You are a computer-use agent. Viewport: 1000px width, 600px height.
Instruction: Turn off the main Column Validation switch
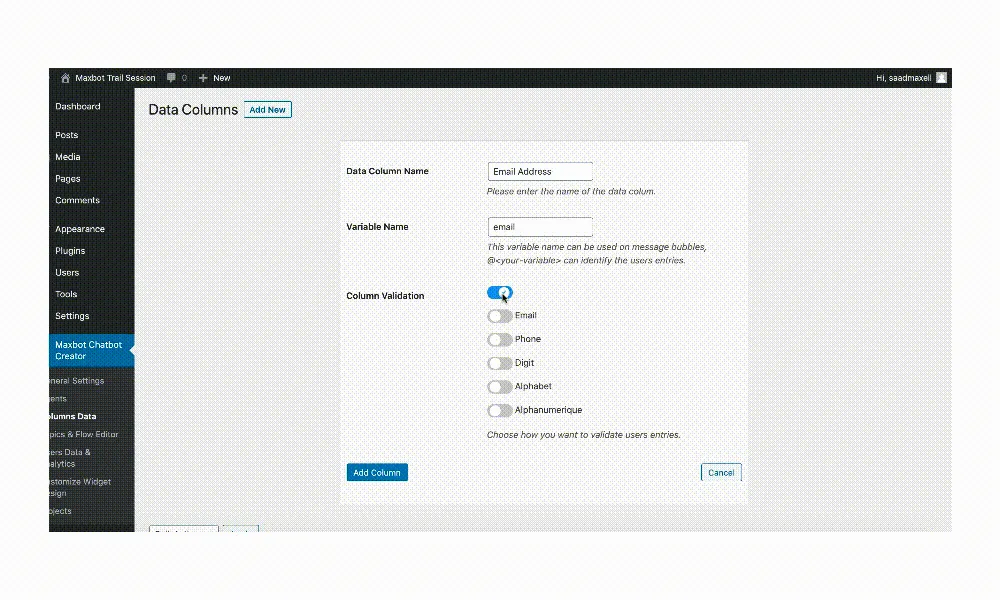pyautogui.click(x=499, y=293)
